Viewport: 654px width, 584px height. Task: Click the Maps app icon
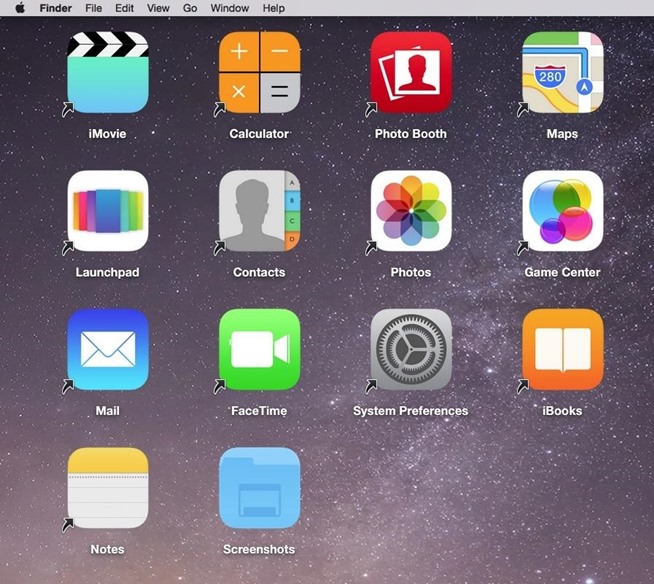point(562,73)
